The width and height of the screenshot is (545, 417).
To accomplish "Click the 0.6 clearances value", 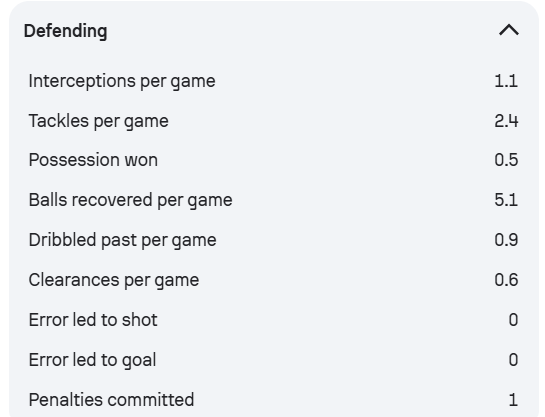I will click(x=506, y=280).
